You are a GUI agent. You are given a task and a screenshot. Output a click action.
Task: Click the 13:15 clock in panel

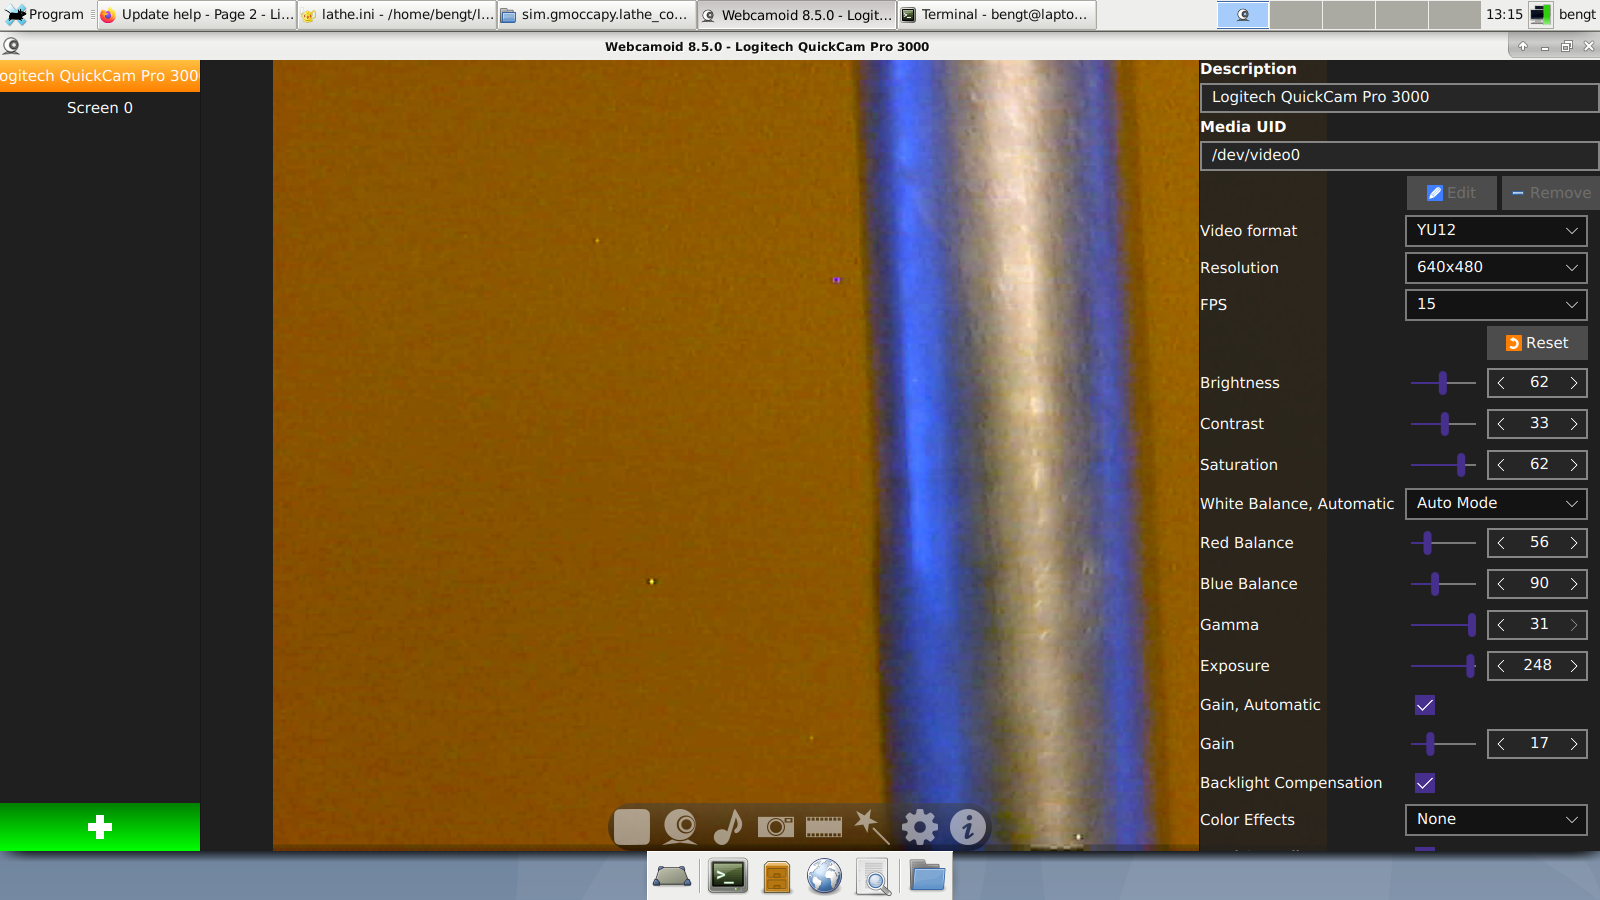(x=1504, y=15)
